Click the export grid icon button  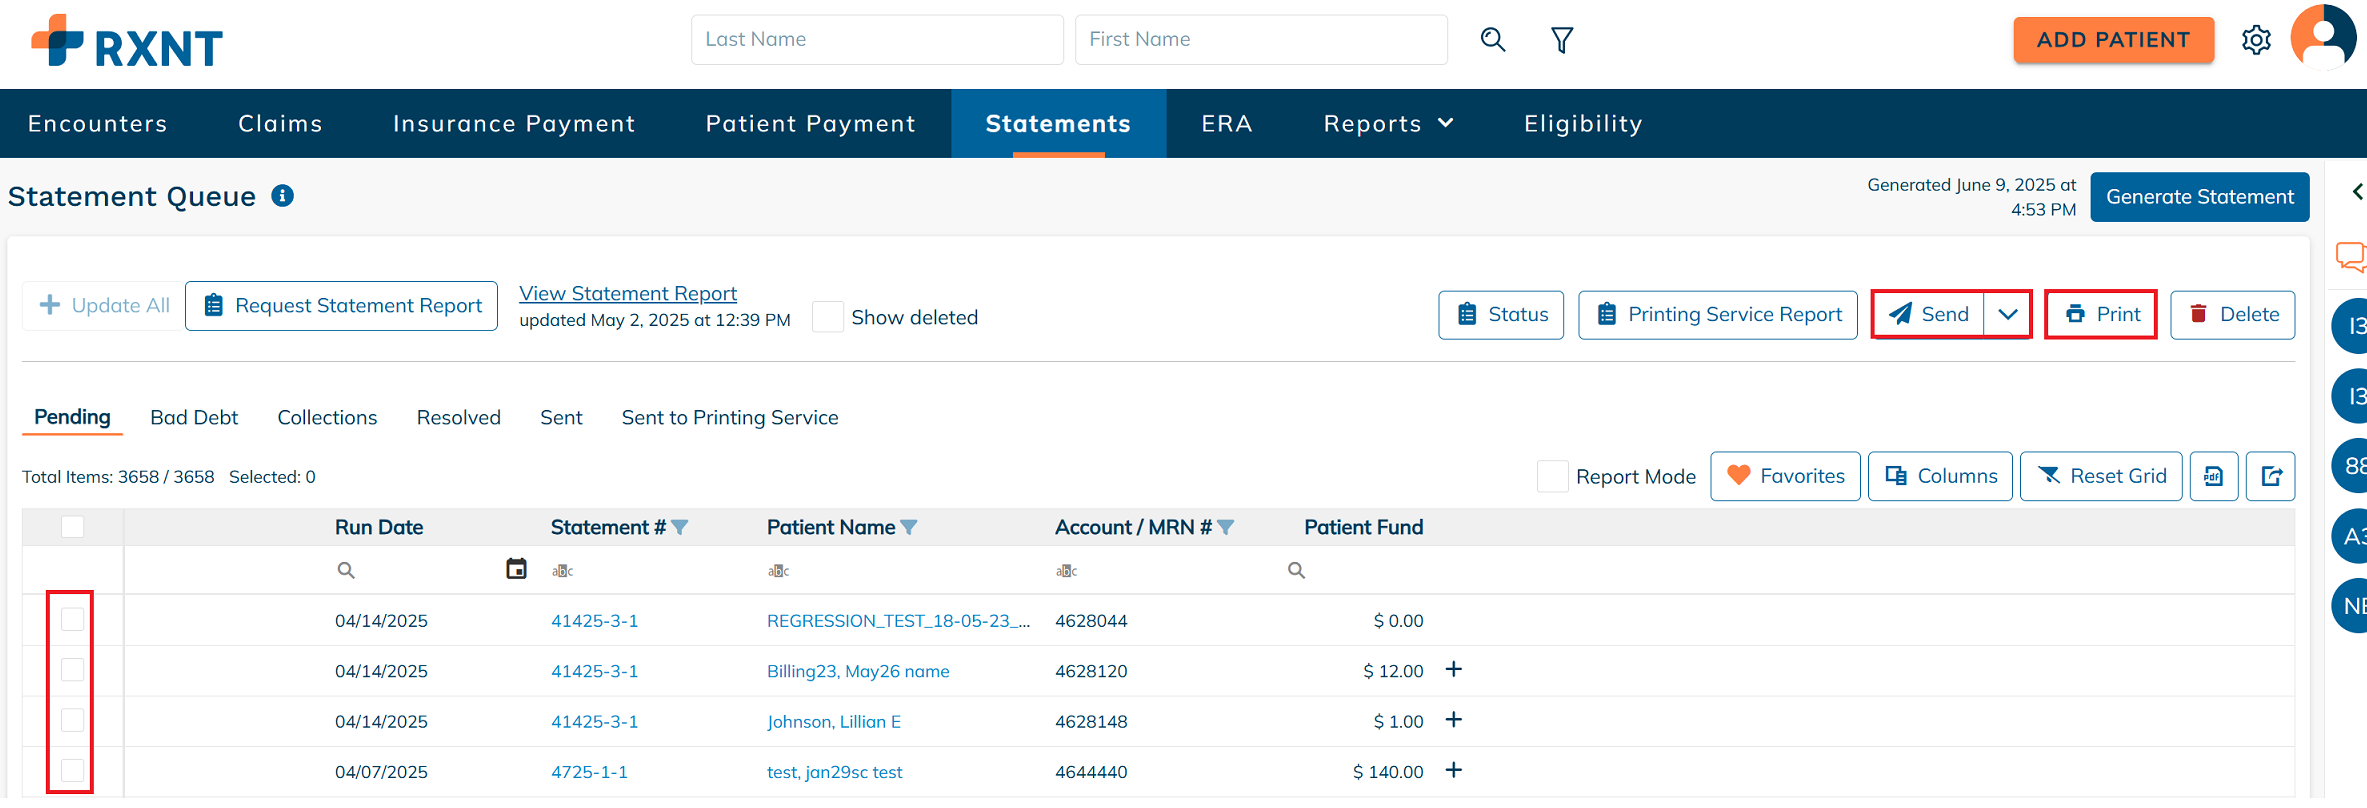click(x=2271, y=476)
